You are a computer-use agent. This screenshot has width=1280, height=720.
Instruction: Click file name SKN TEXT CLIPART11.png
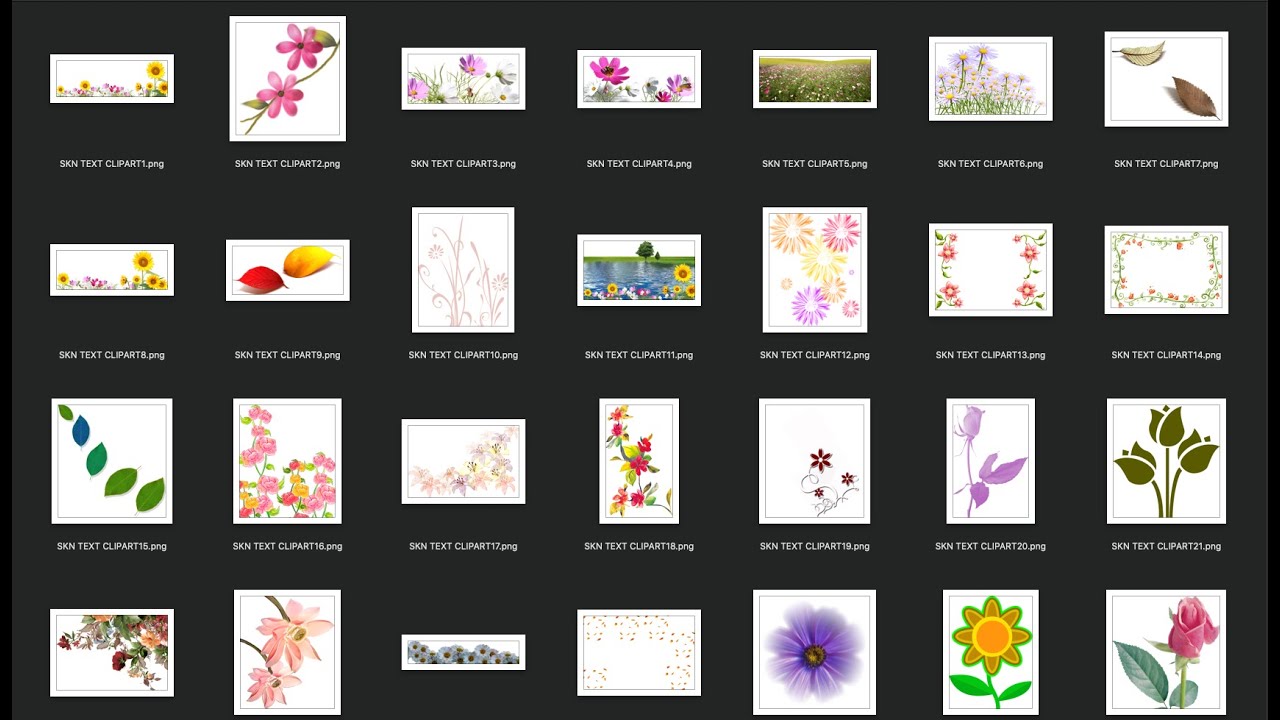[639, 355]
